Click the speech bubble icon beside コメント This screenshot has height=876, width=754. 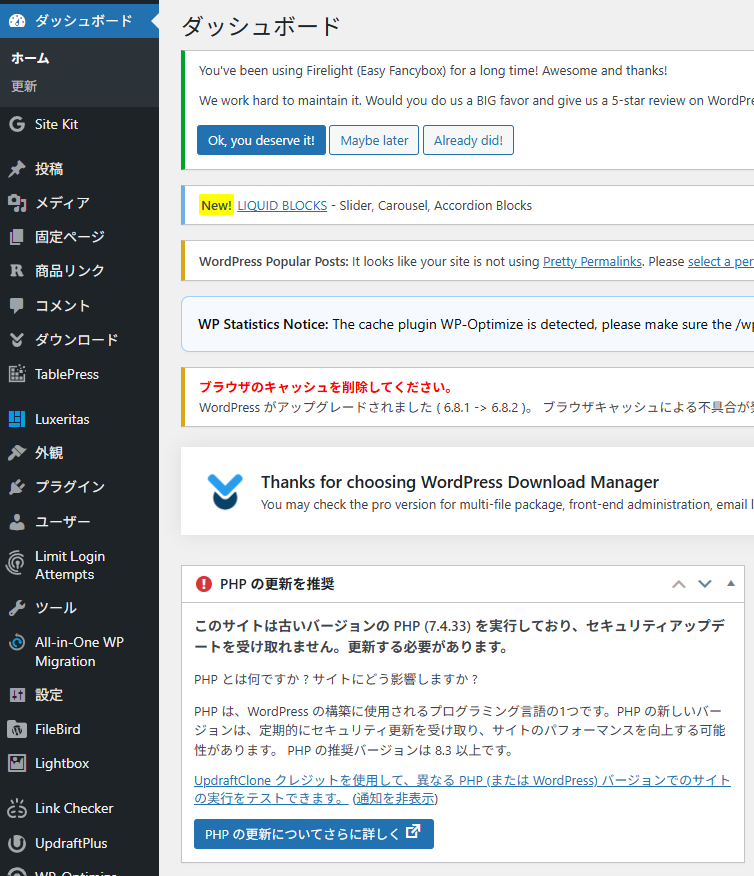[17, 306]
